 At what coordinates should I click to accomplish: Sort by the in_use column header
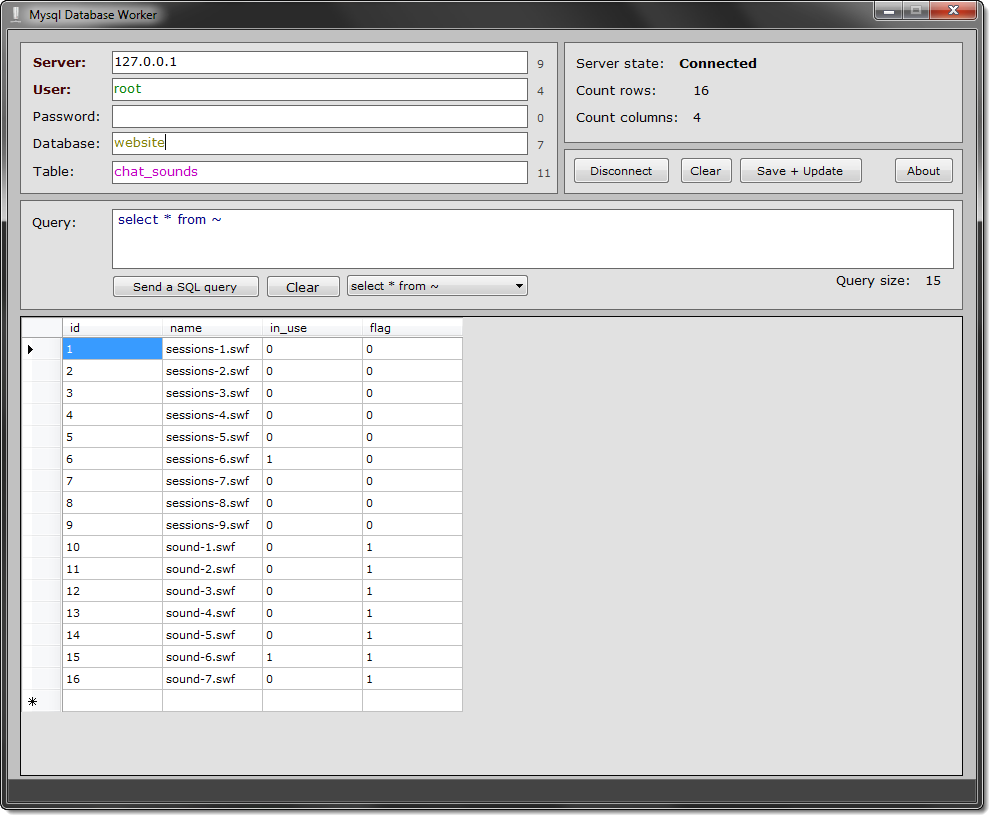point(311,328)
